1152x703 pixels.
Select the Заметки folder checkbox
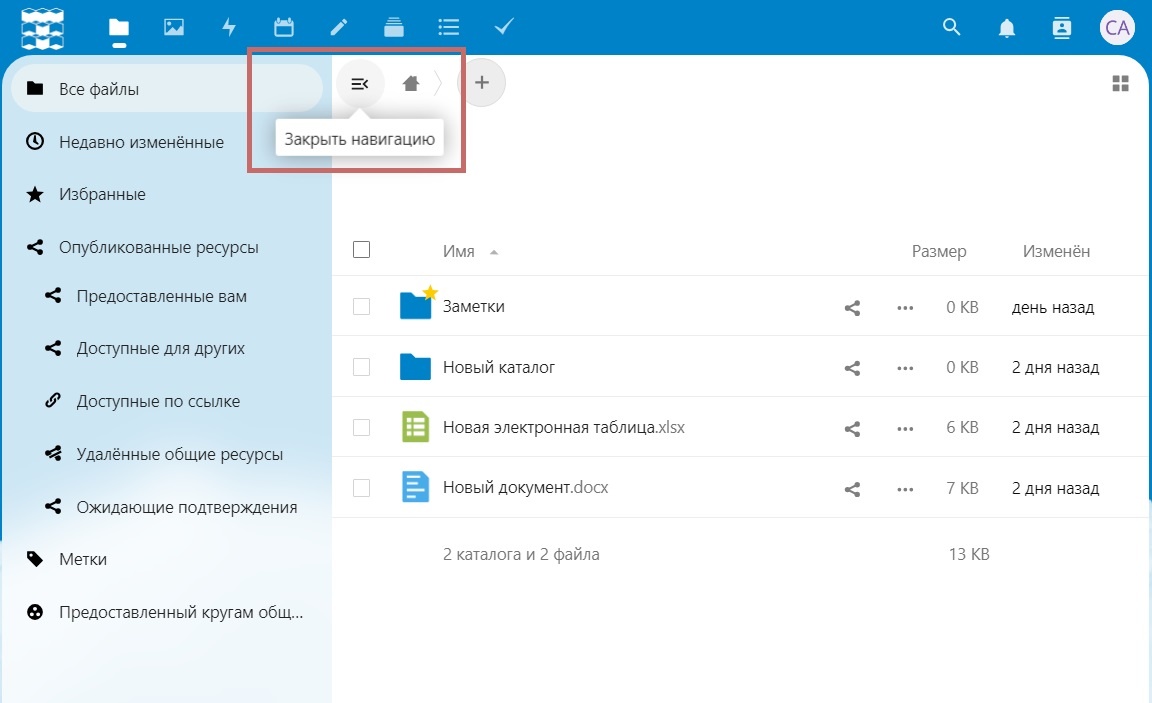pyautogui.click(x=361, y=306)
